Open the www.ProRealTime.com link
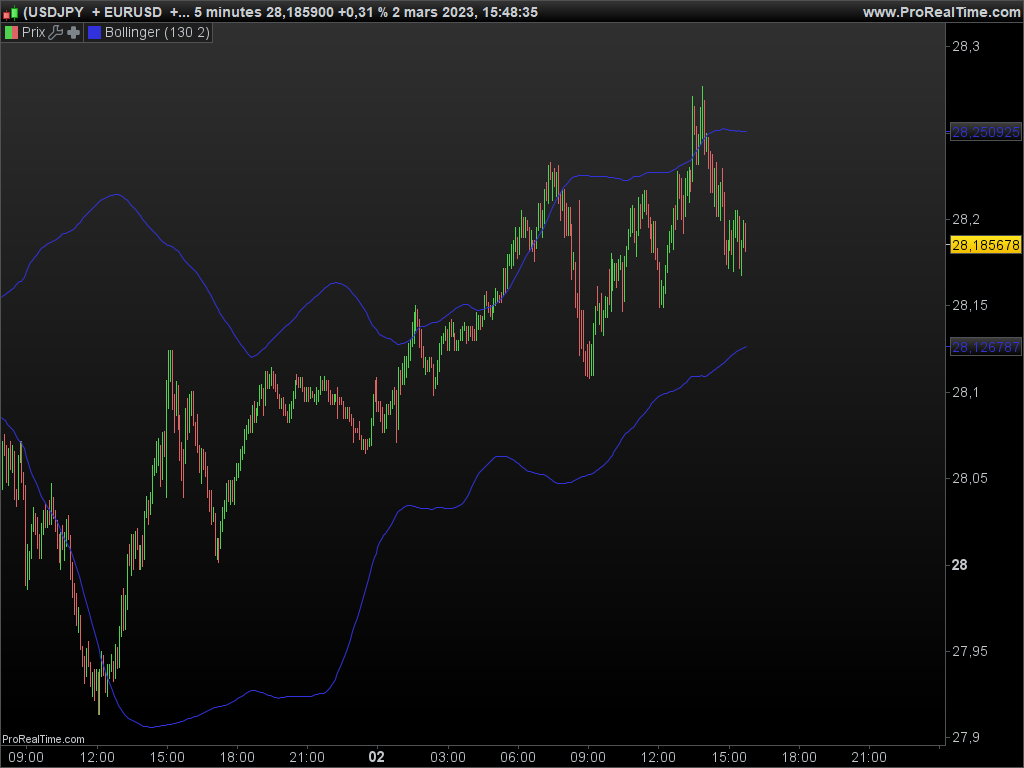 [941, 12]
